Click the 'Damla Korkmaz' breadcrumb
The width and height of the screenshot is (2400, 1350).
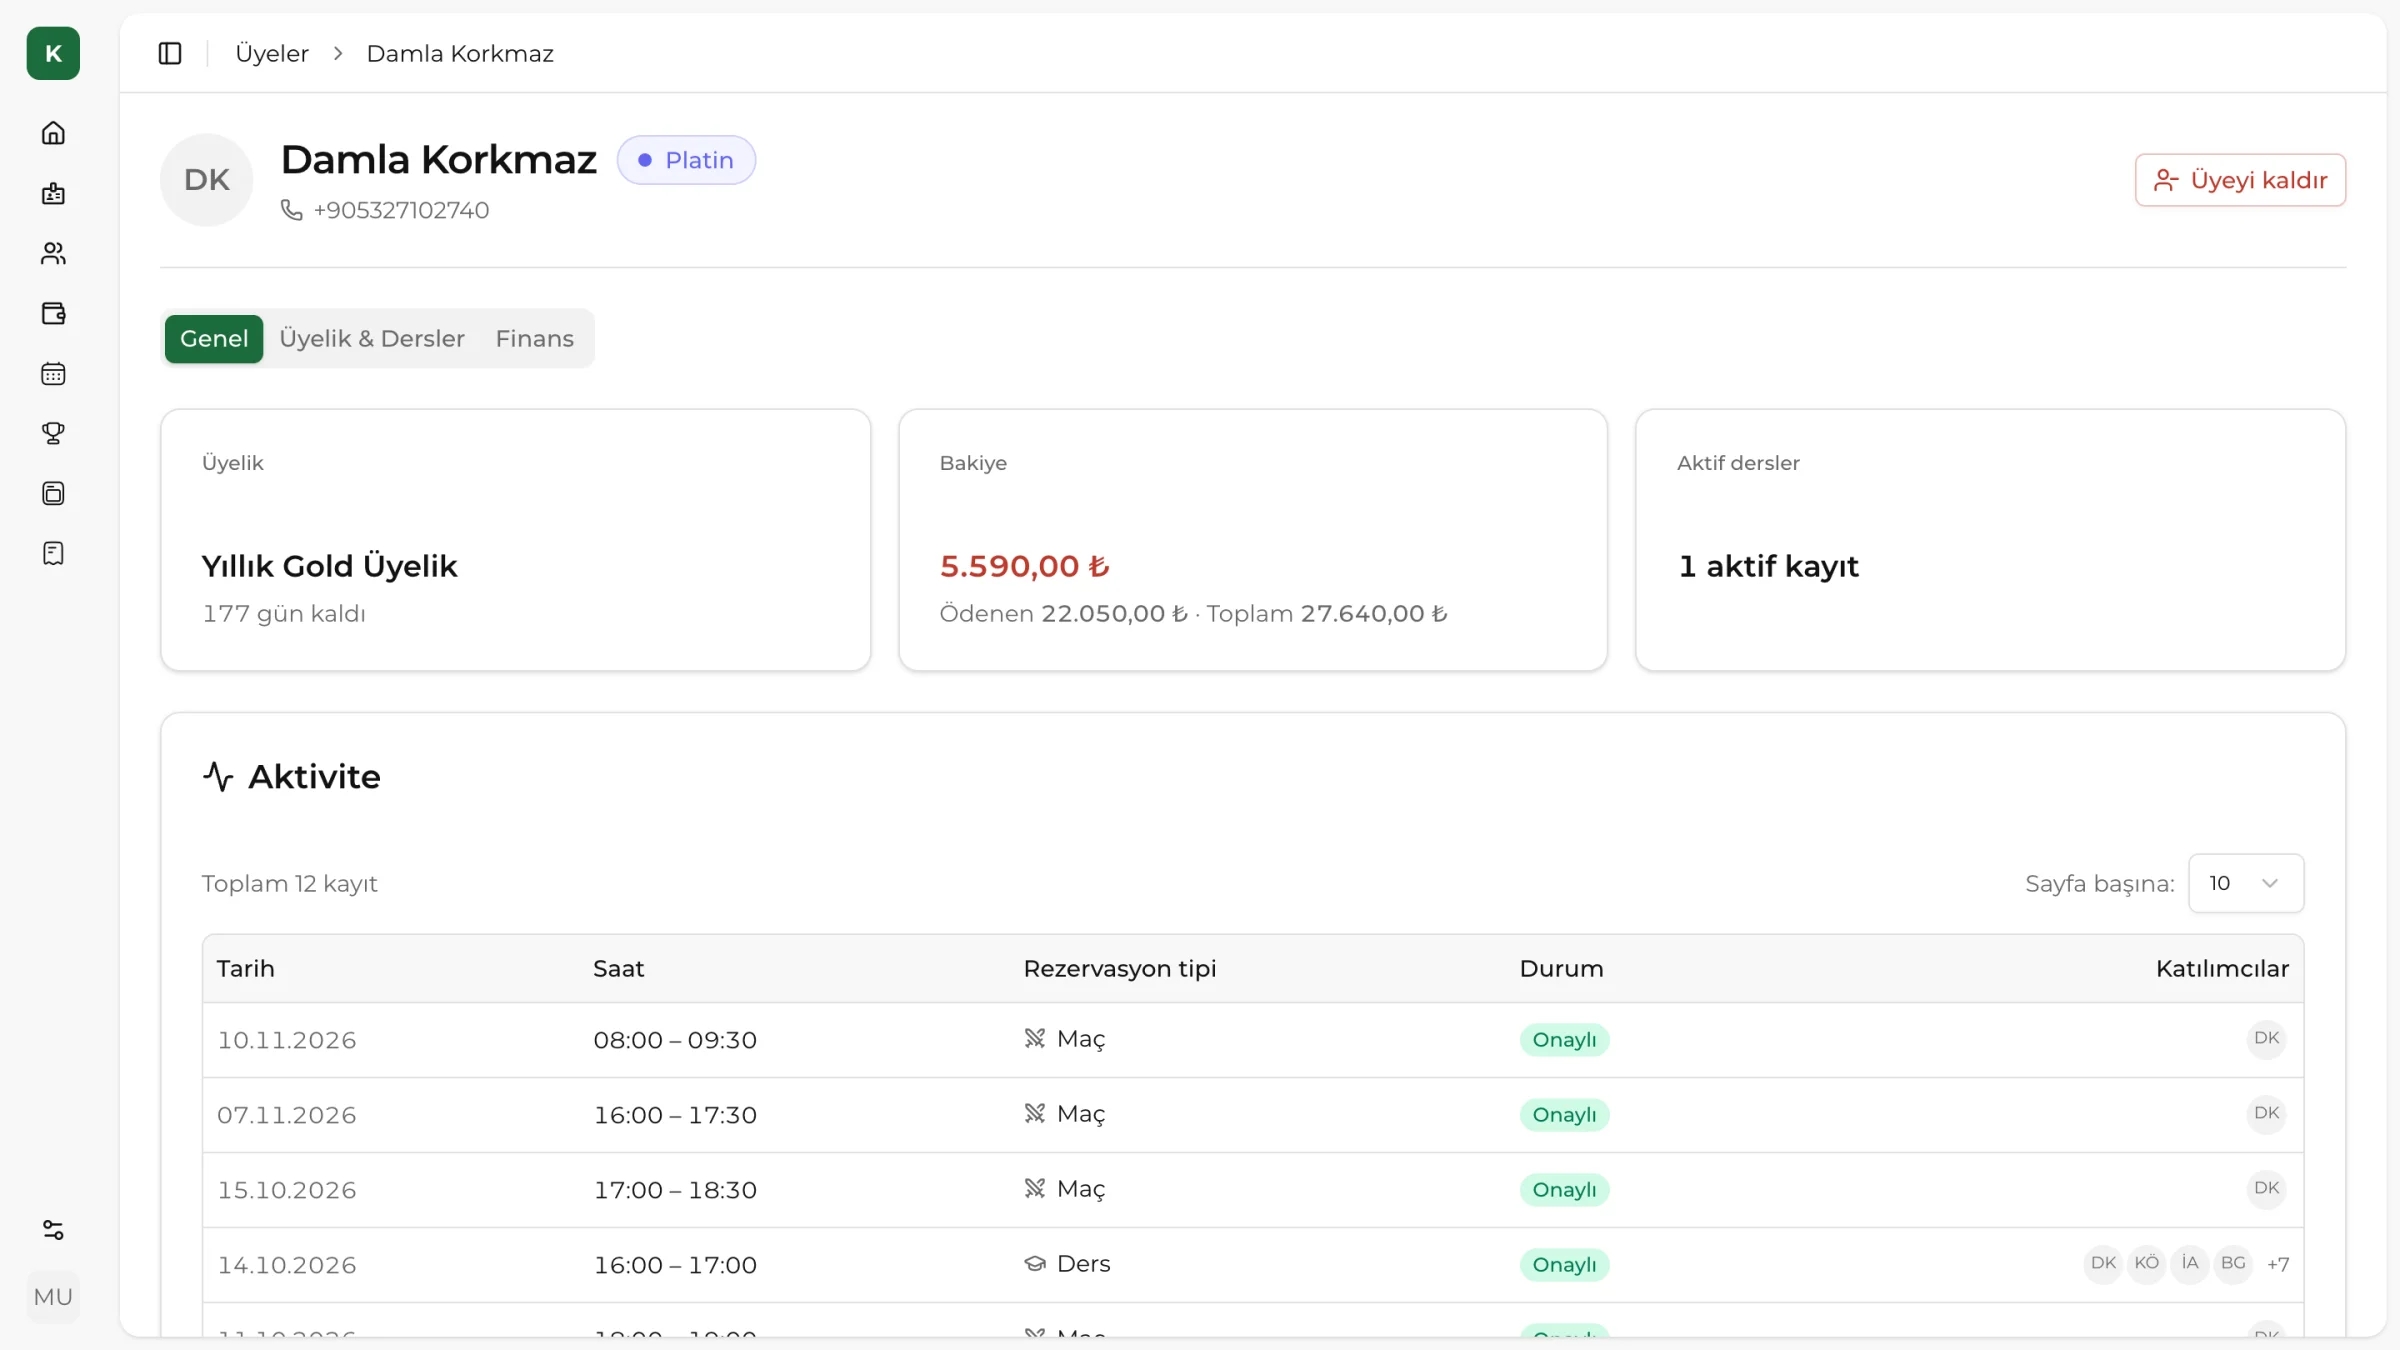[x=460, y=53]
